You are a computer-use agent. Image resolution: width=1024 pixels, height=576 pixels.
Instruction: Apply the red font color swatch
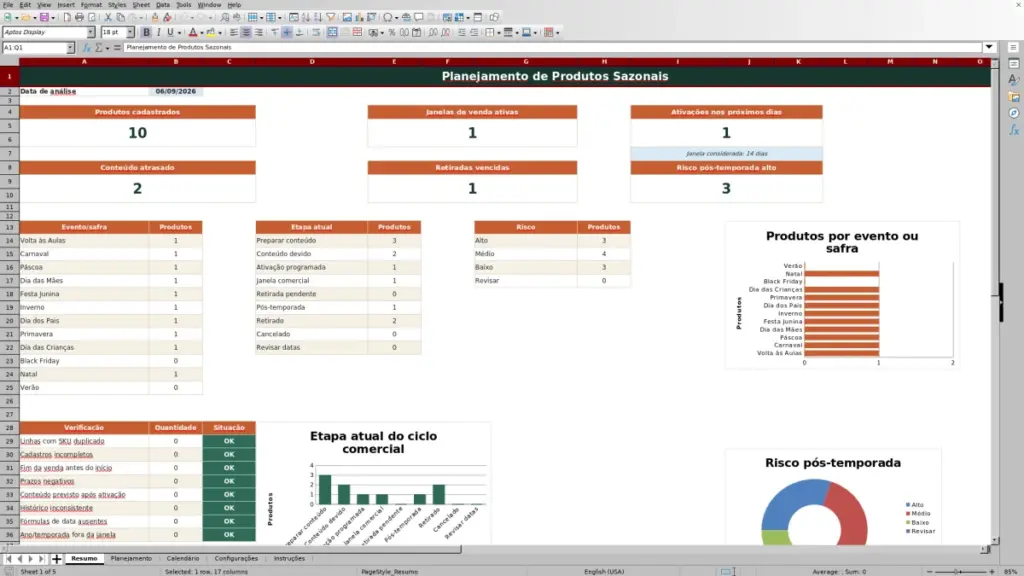(x=193, y=33)
